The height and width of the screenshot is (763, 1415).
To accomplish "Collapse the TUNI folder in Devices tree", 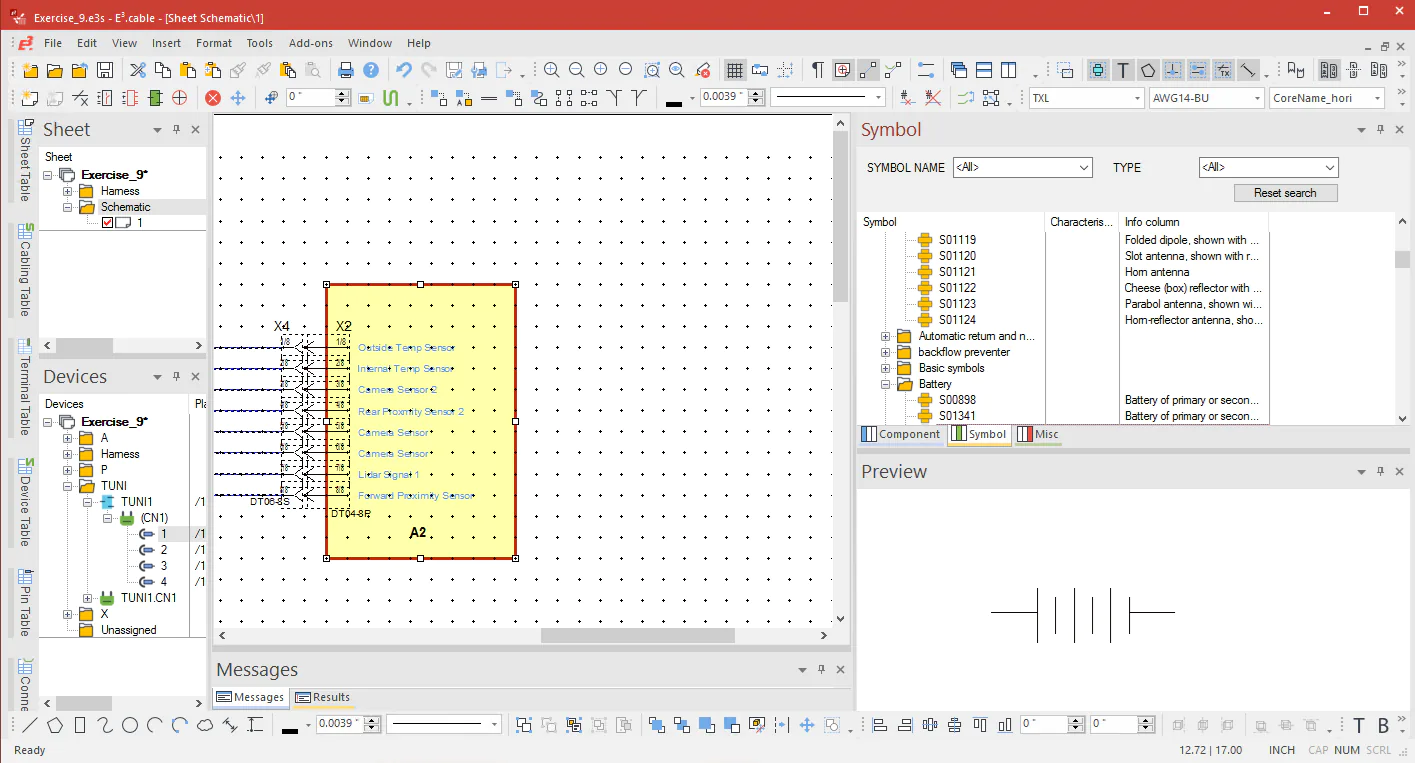I will click(x=68, y=486).
